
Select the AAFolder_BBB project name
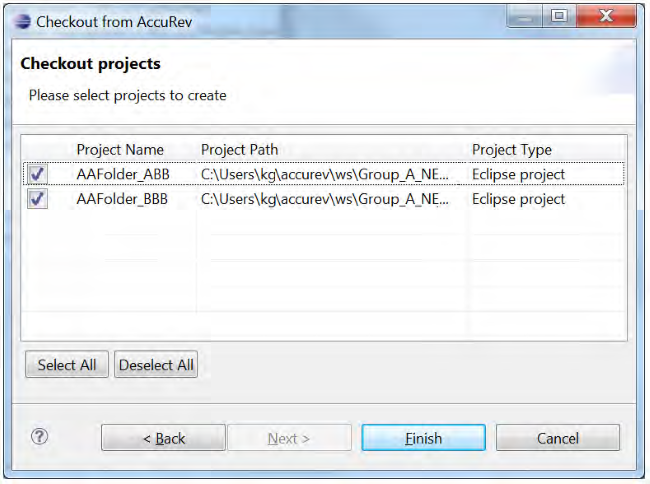coord(123,199)
